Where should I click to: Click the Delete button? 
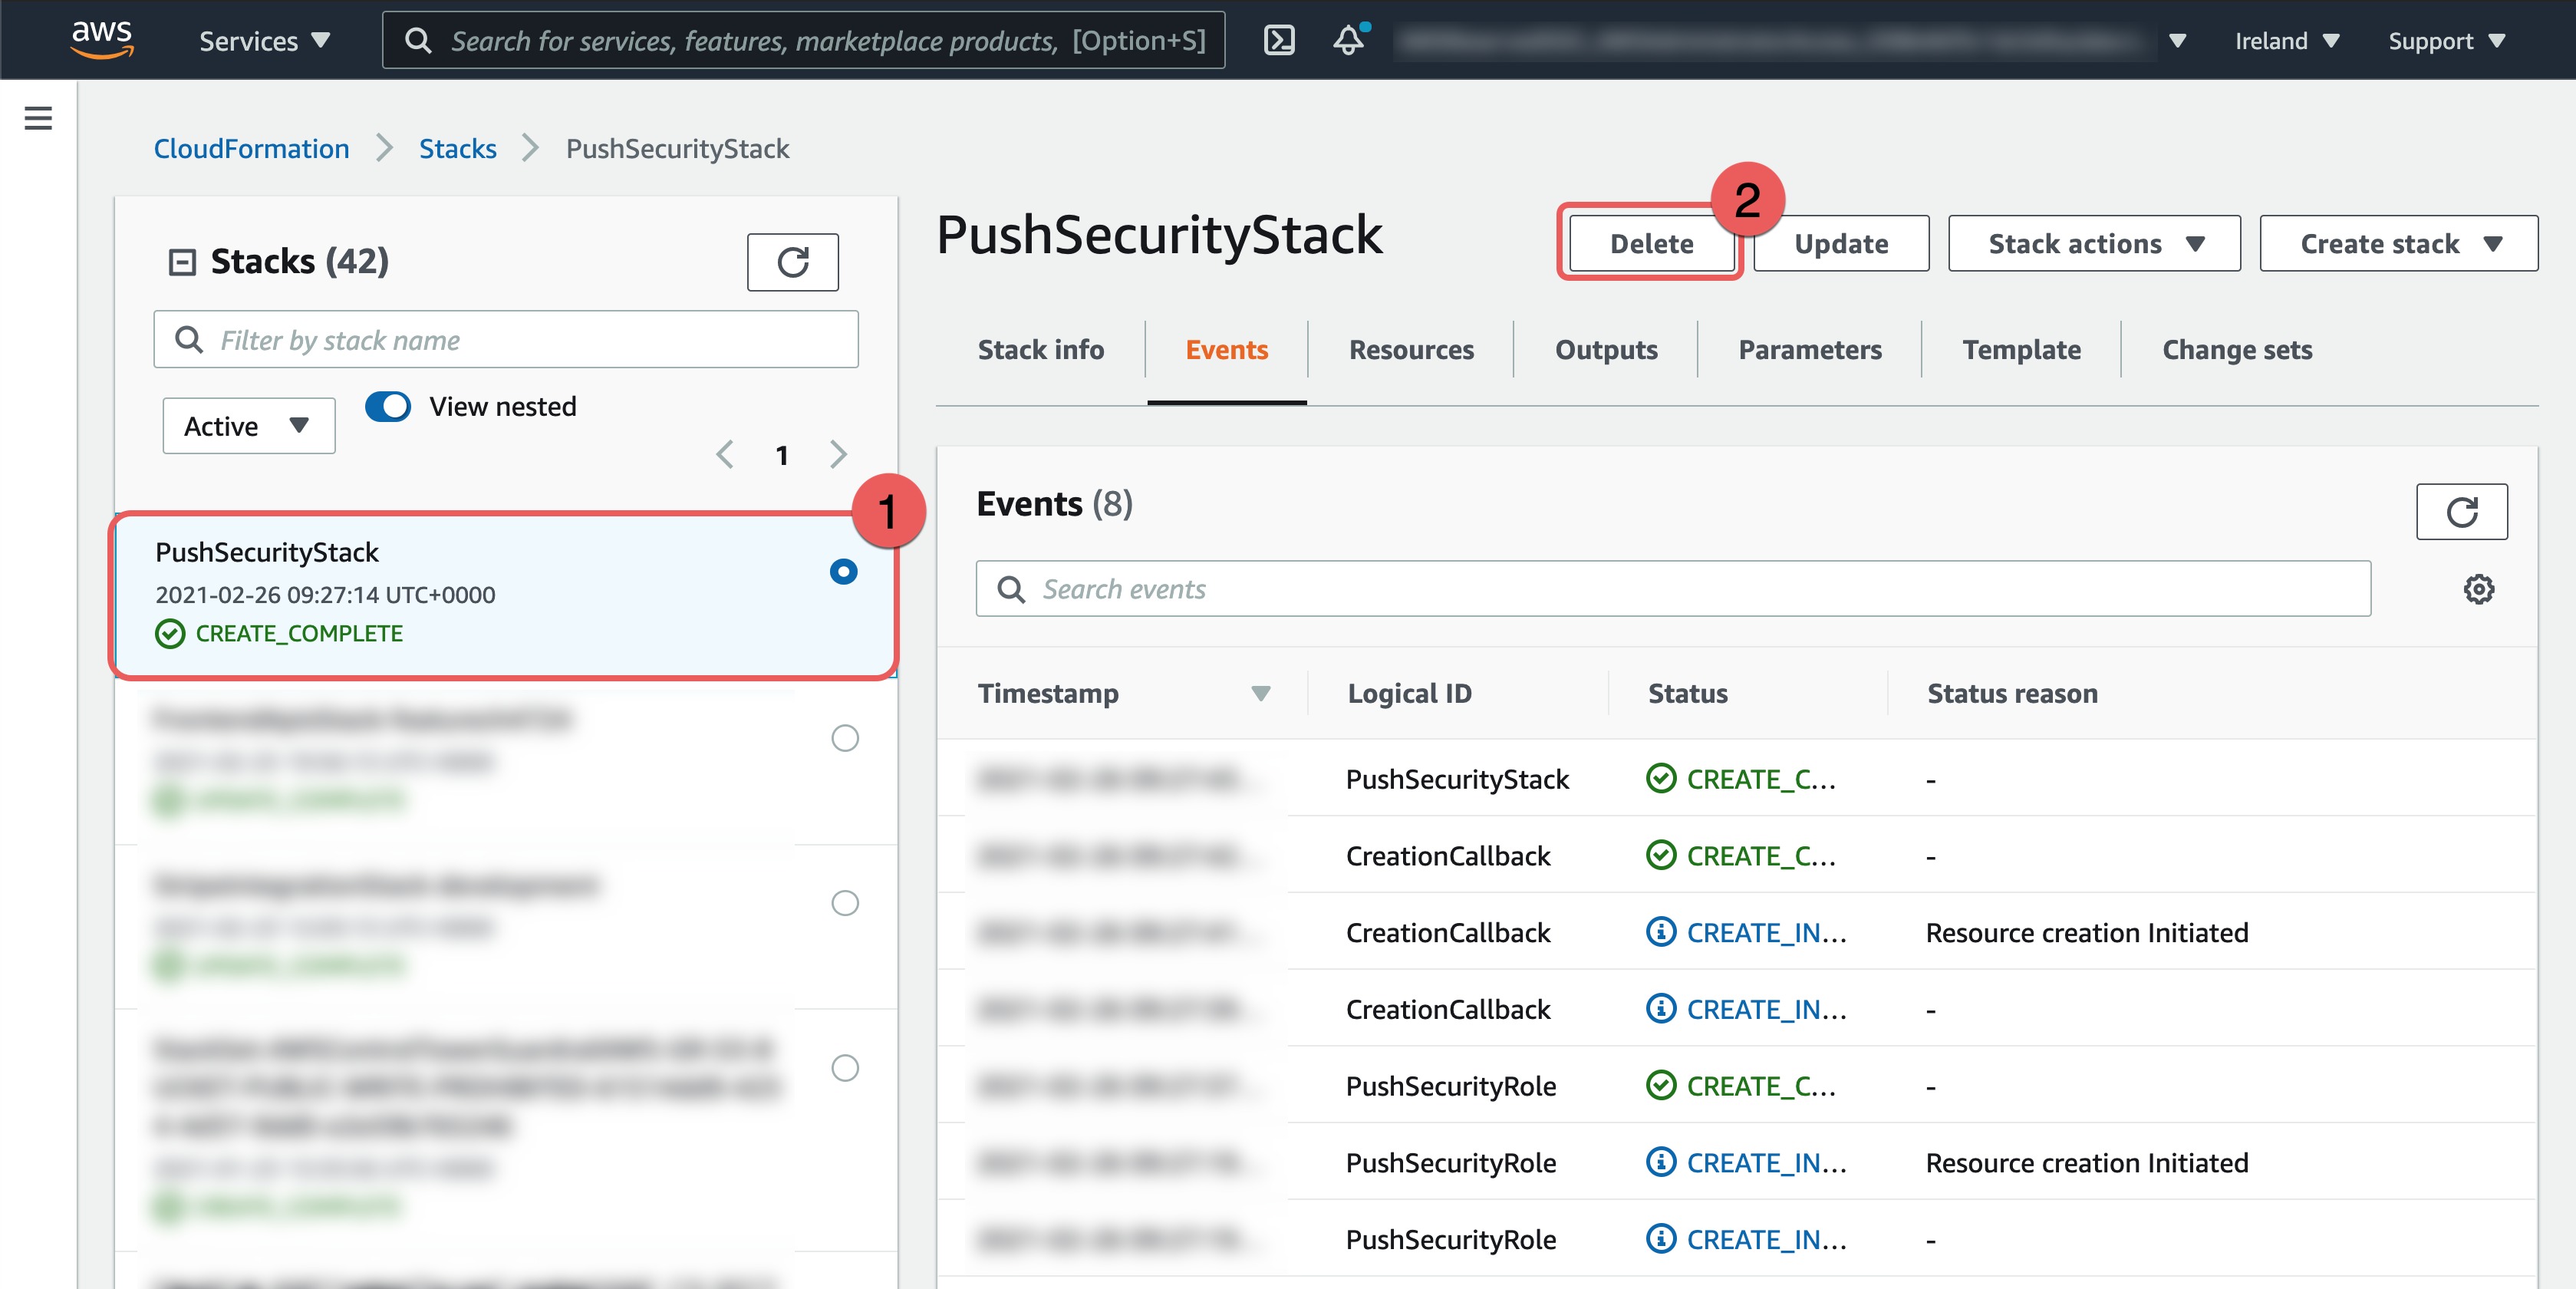click(1651, 243)
